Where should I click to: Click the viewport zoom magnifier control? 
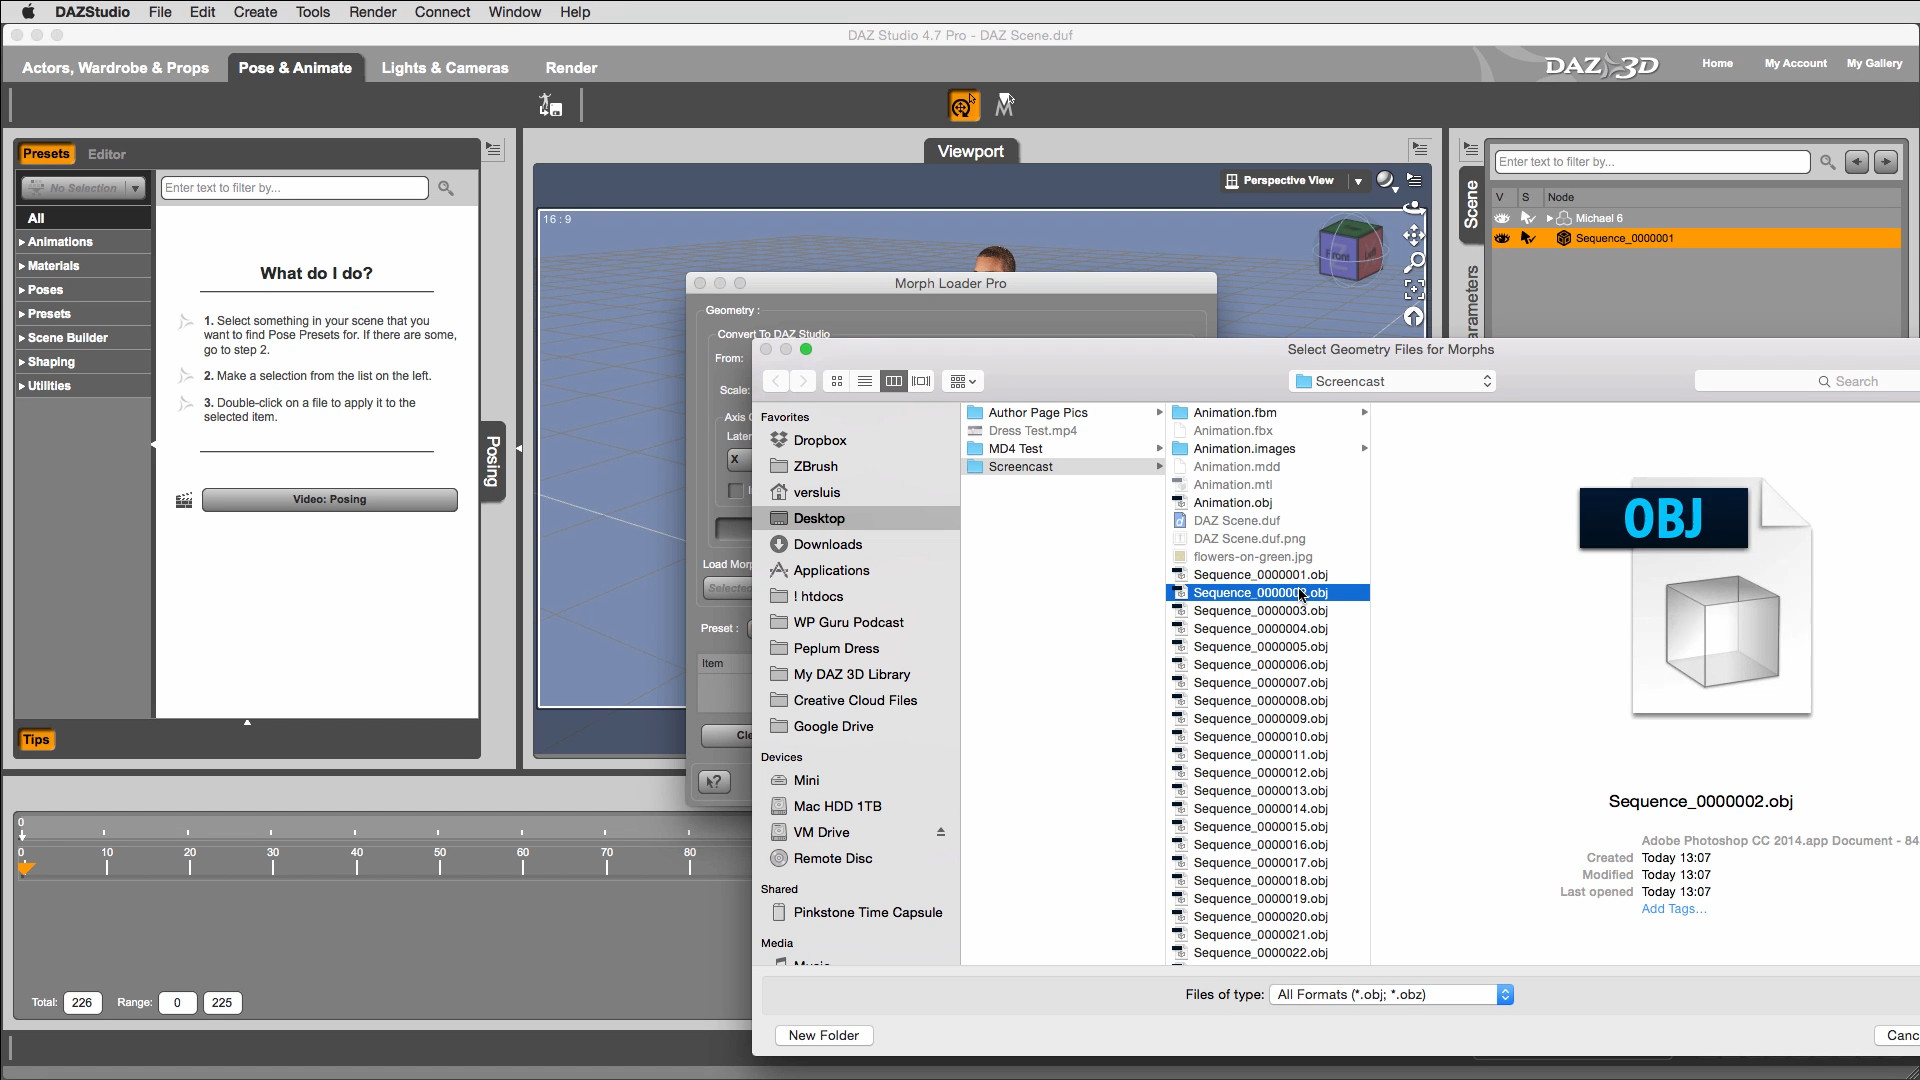(1414, 262)
